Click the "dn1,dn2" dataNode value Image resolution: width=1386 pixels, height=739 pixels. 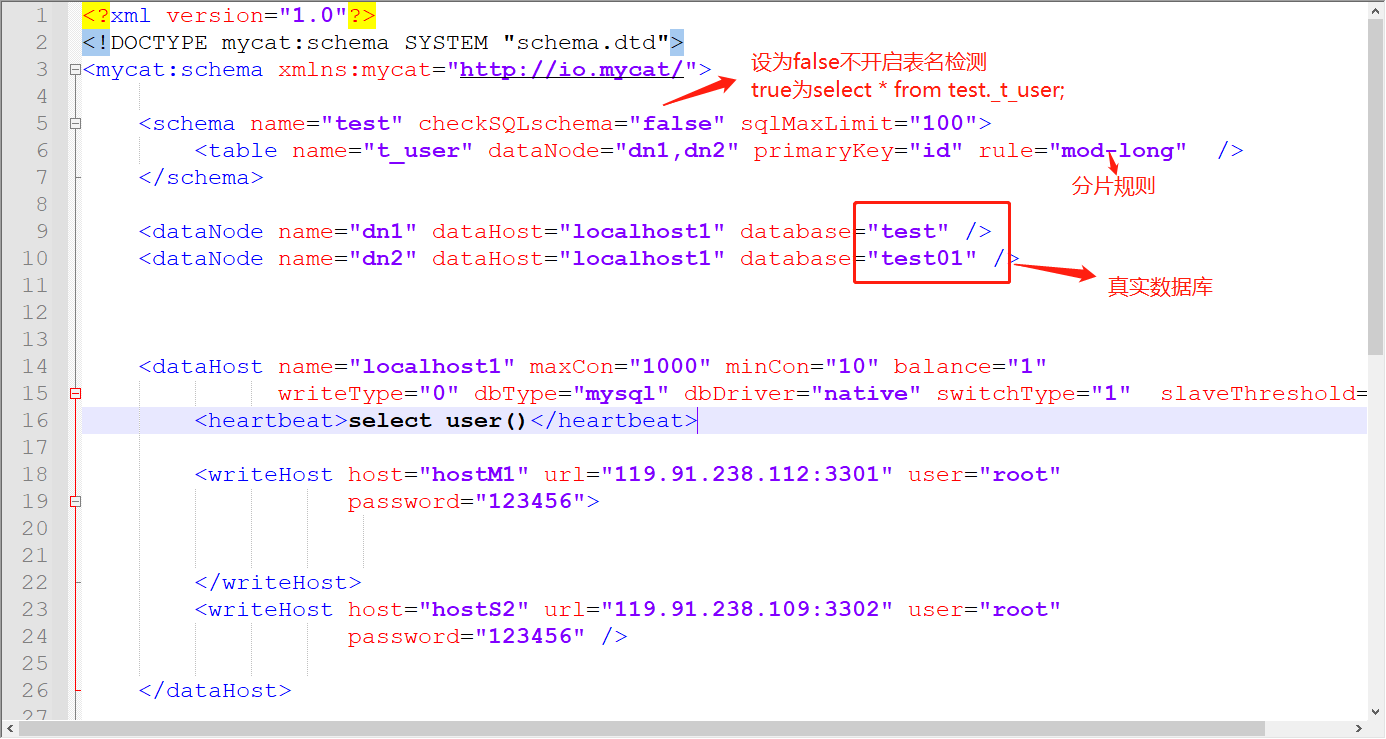(677, 151)
